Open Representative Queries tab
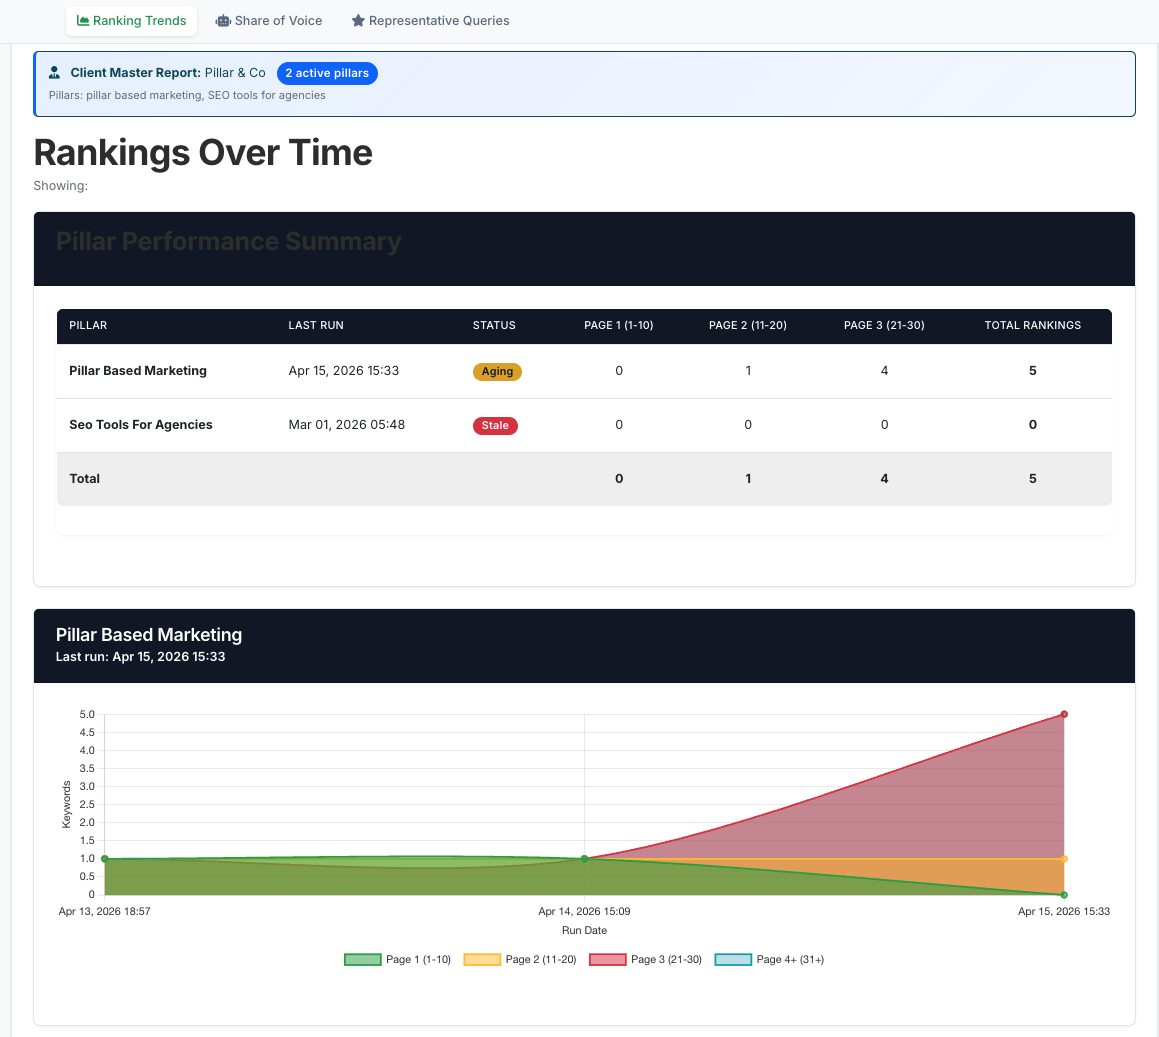Image resolution: width=1159 pixels, height=1037 pixels. tap(430, 21)
